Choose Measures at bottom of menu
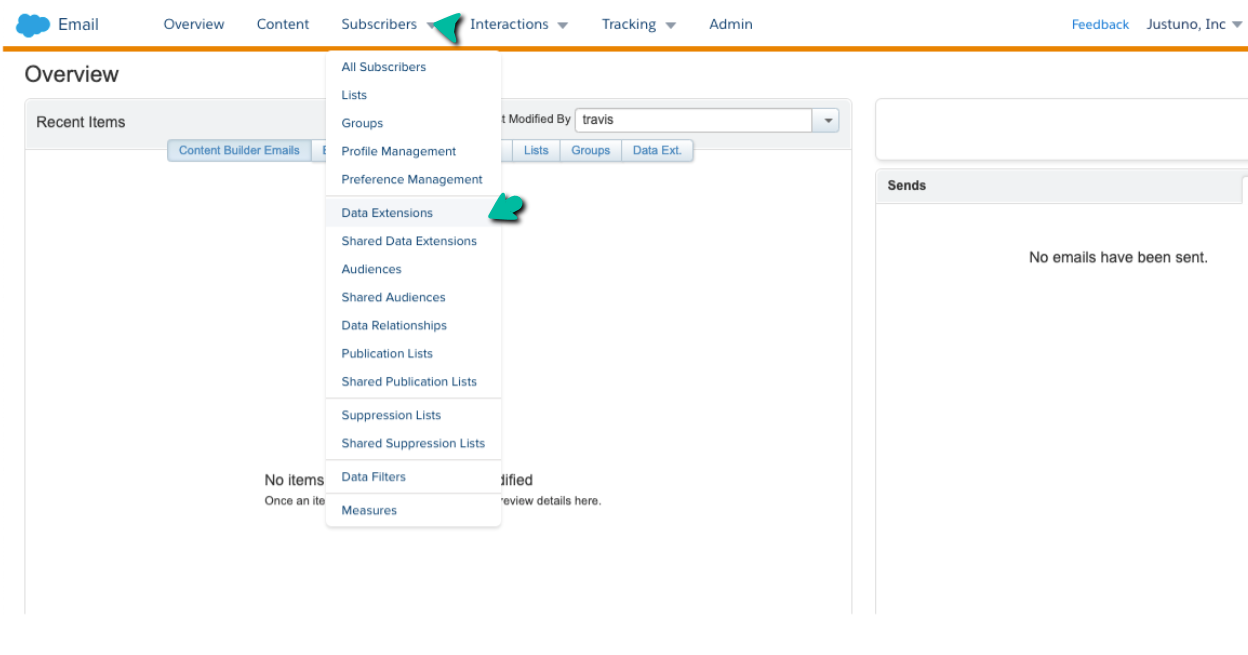 [369, 510]
